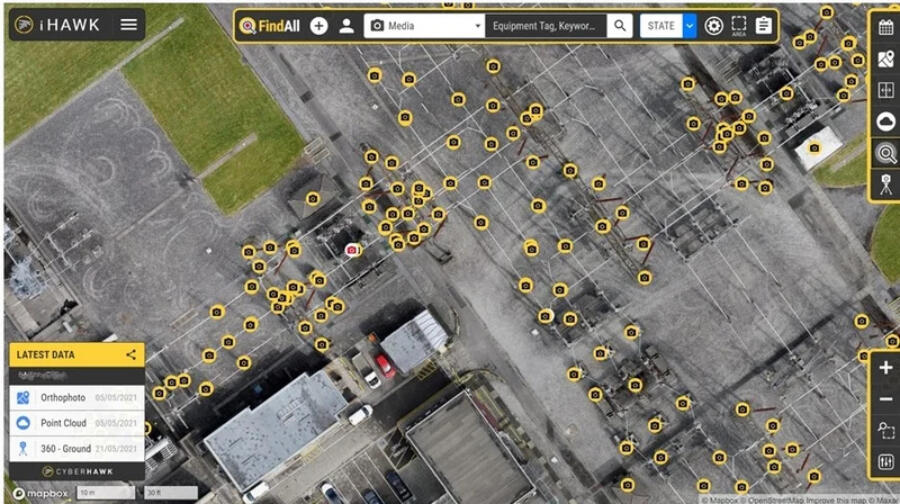The width and height of the screenshot is (900, 504).
Task: Open the iHawk hamburger menu
Action: coord(129,25)
